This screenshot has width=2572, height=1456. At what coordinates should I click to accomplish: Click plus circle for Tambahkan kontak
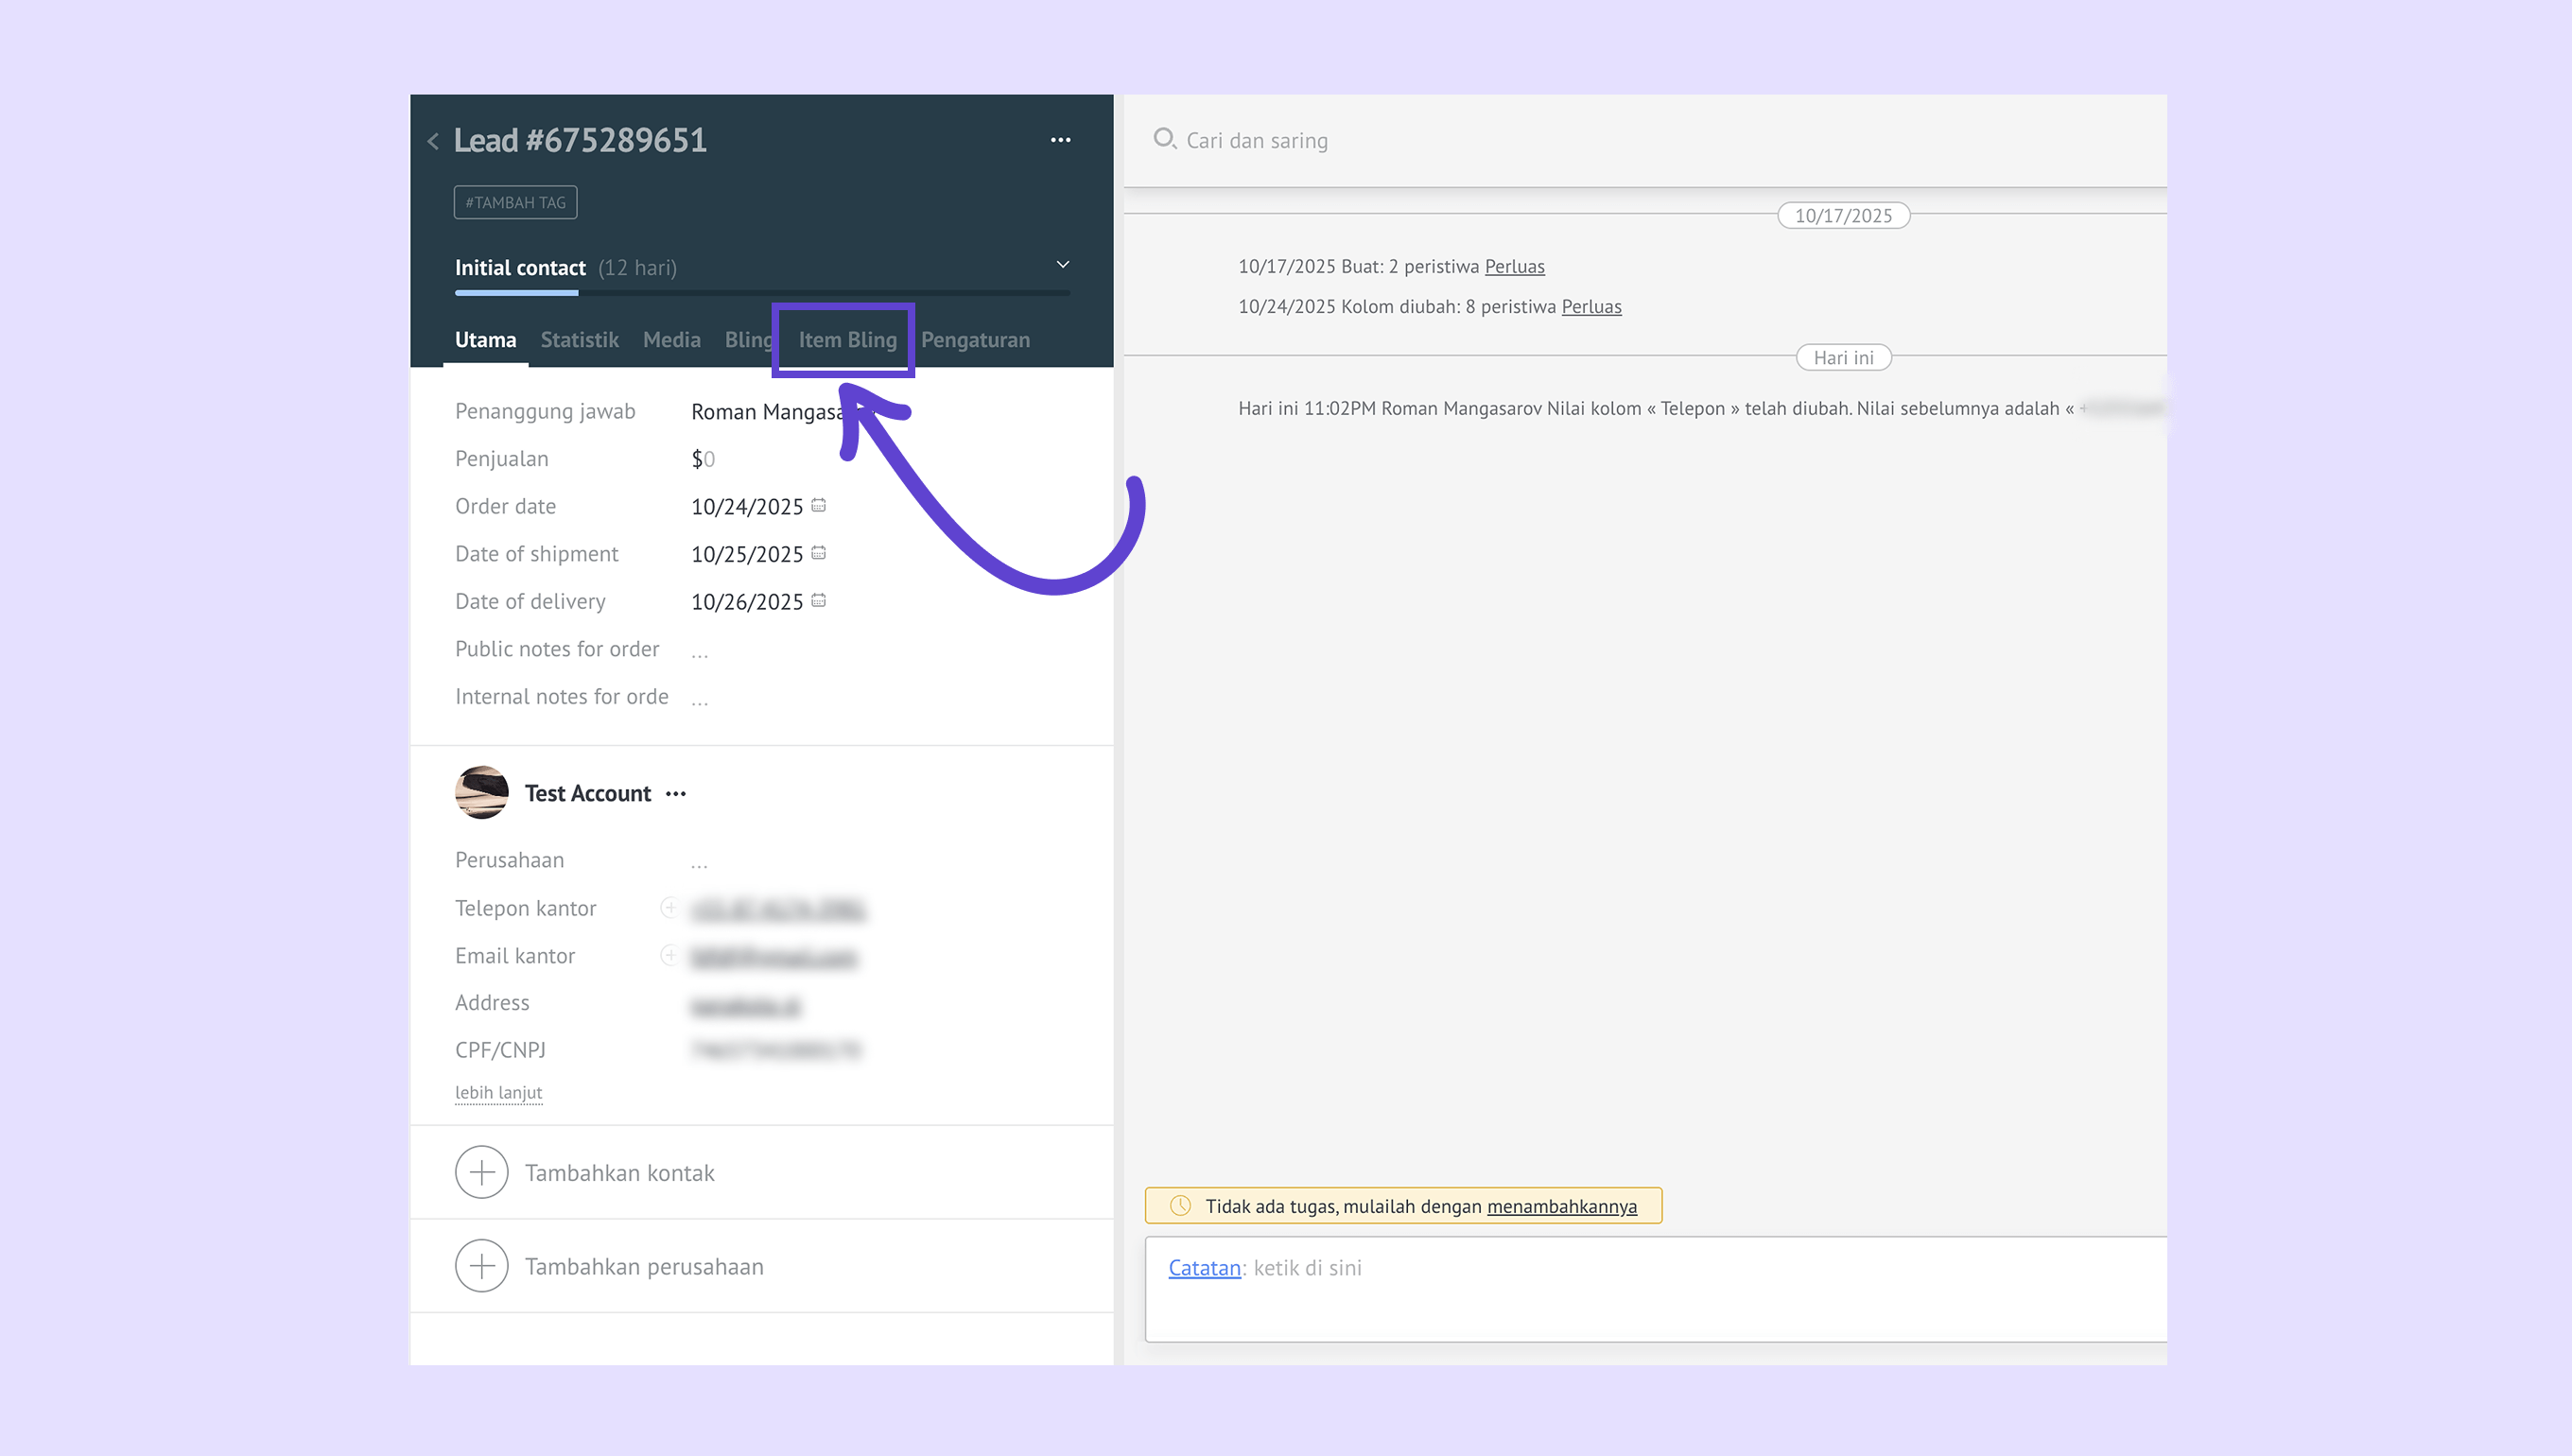(481, 1172)
